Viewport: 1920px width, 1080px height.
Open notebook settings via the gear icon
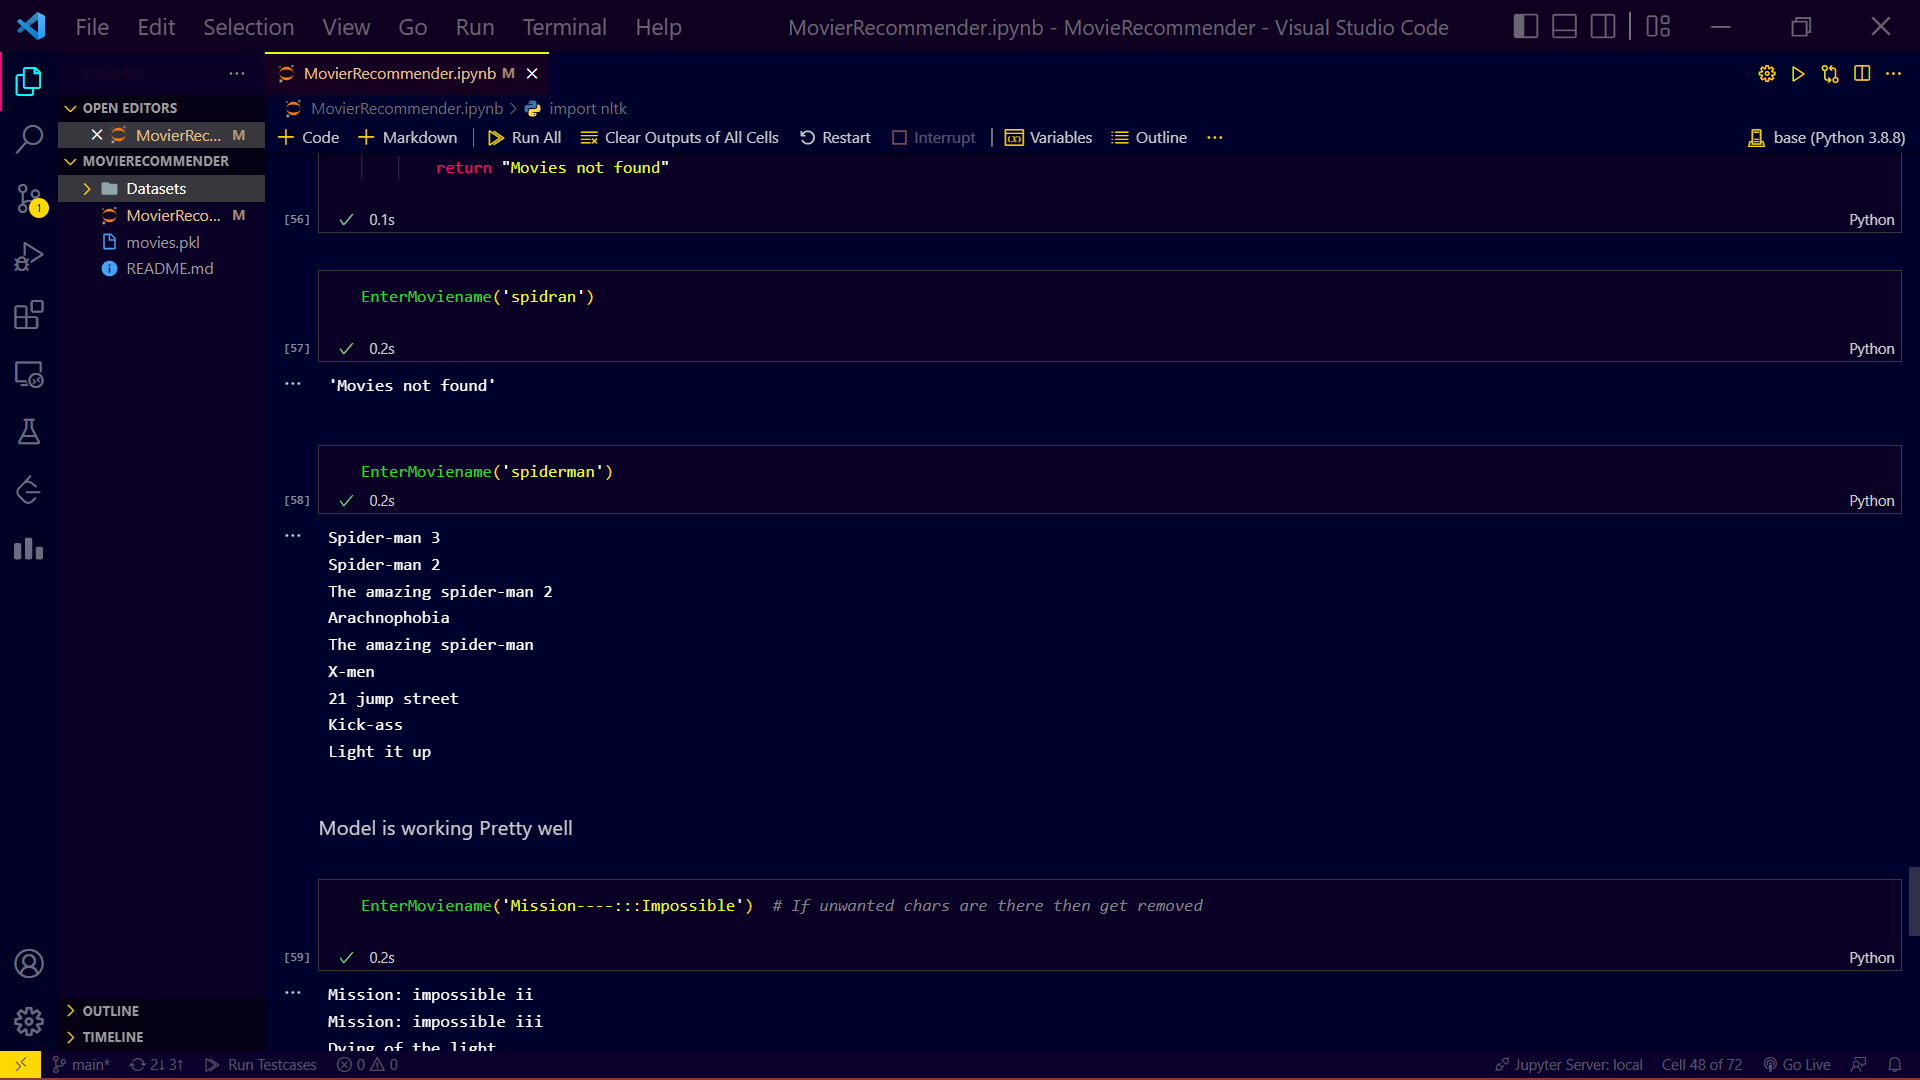pyautogui.click(x=1766, y=73)
